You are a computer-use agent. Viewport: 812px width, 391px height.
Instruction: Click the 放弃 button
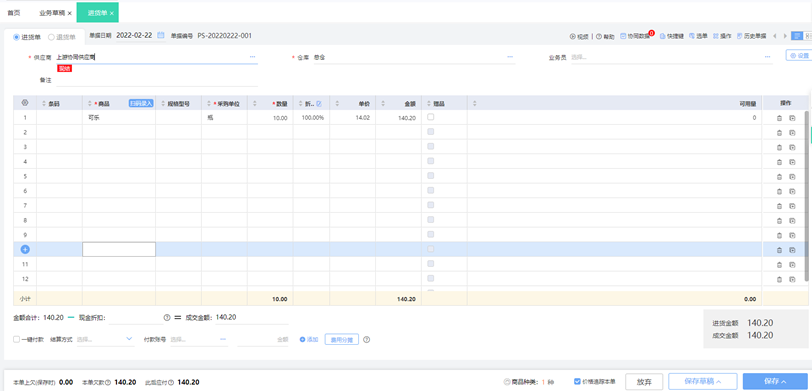tap(644, 381)
